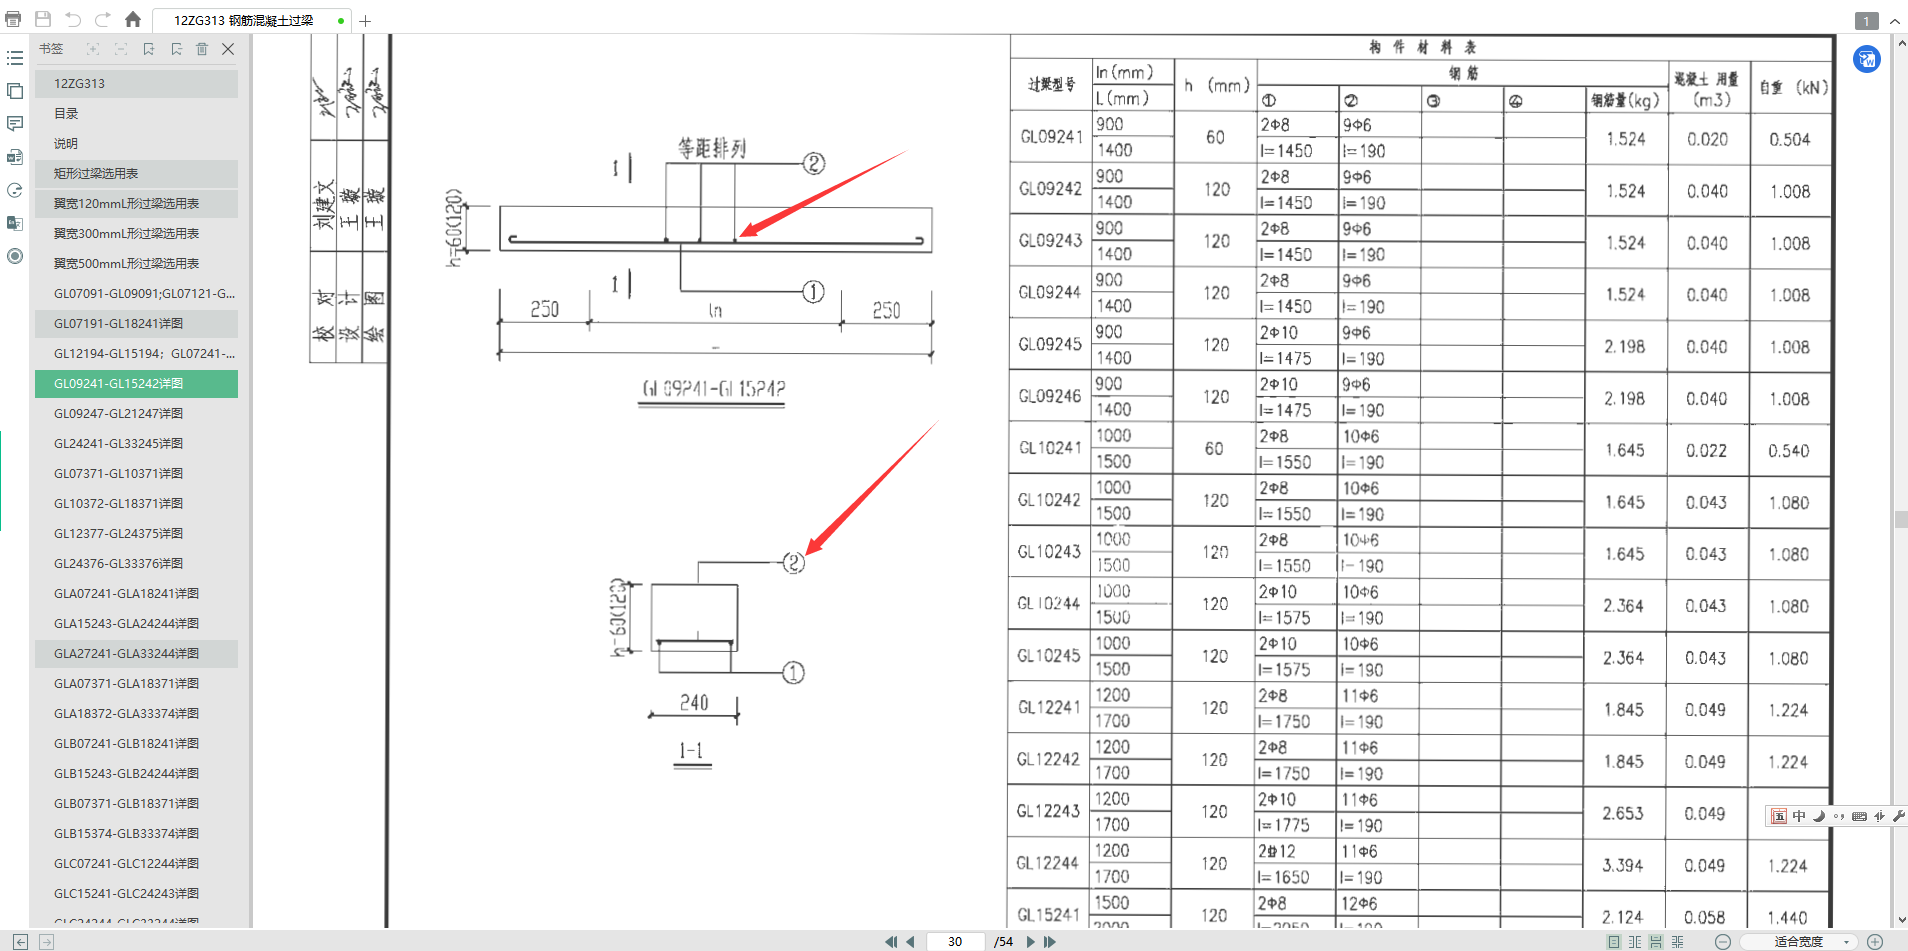Click the Print icon in top toolbar
Screen dimensions: 1908x951
tap(13, 19)
